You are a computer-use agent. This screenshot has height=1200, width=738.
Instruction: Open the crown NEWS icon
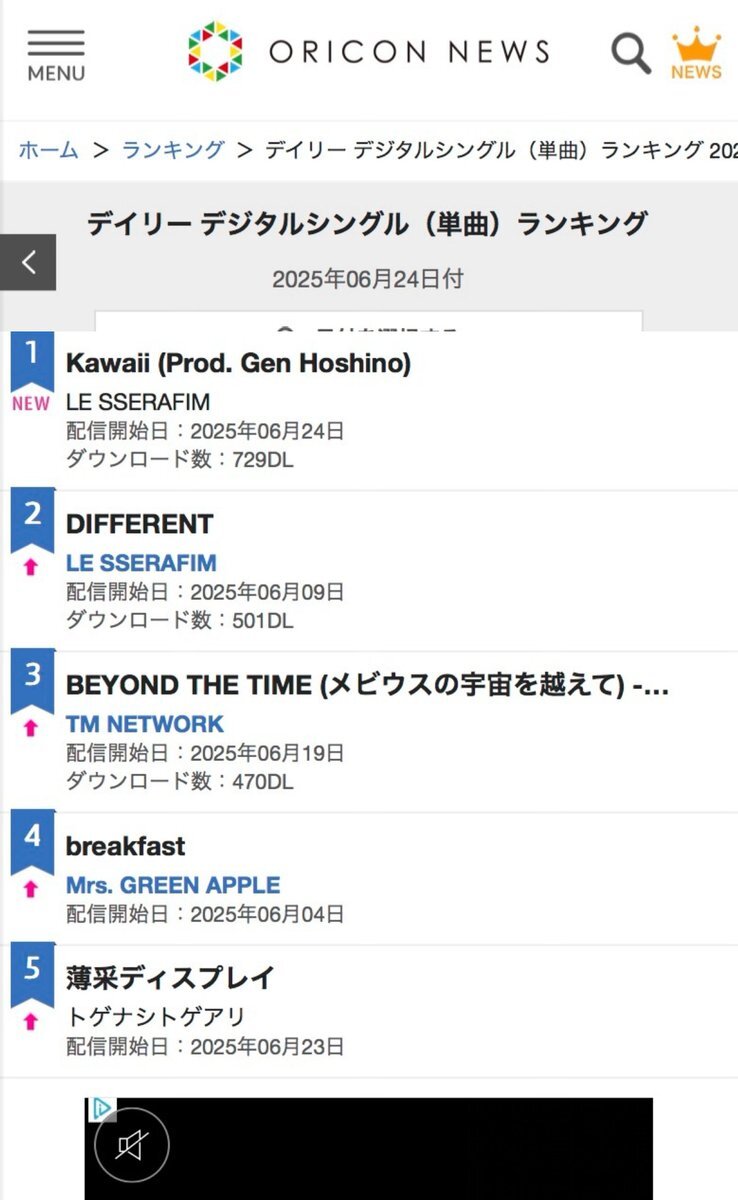pos(696,53)
